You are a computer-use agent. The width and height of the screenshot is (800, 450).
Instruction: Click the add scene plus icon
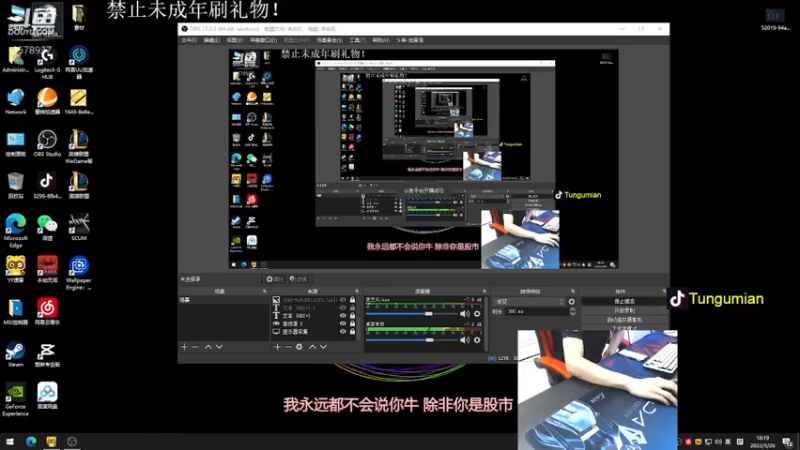[184, 347]
